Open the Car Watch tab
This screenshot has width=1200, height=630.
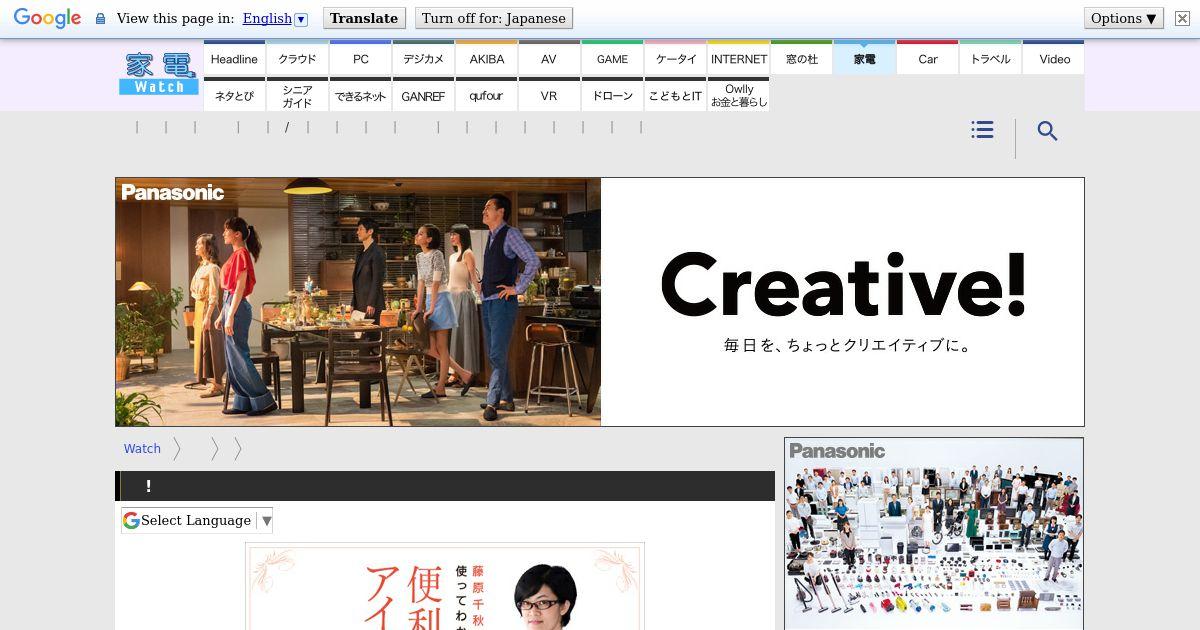pos(927,58)
